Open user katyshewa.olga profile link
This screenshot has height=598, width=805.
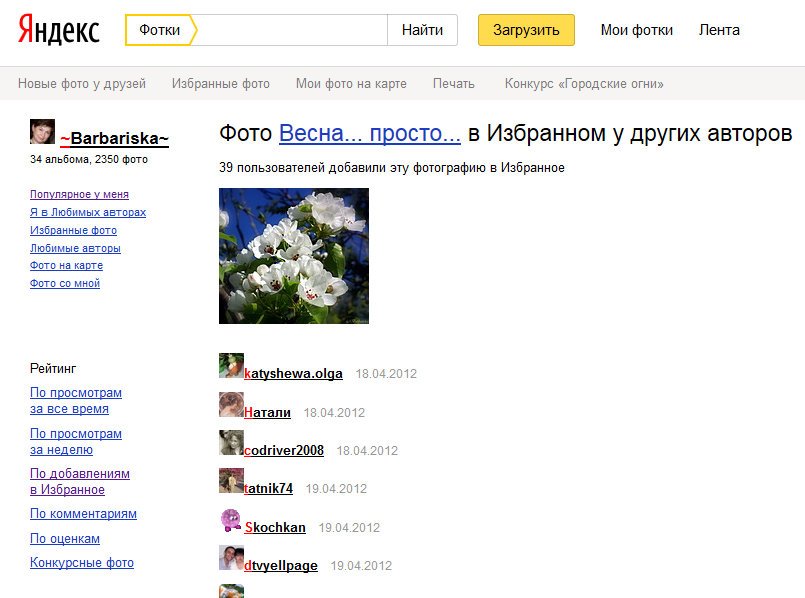point(293,373)
